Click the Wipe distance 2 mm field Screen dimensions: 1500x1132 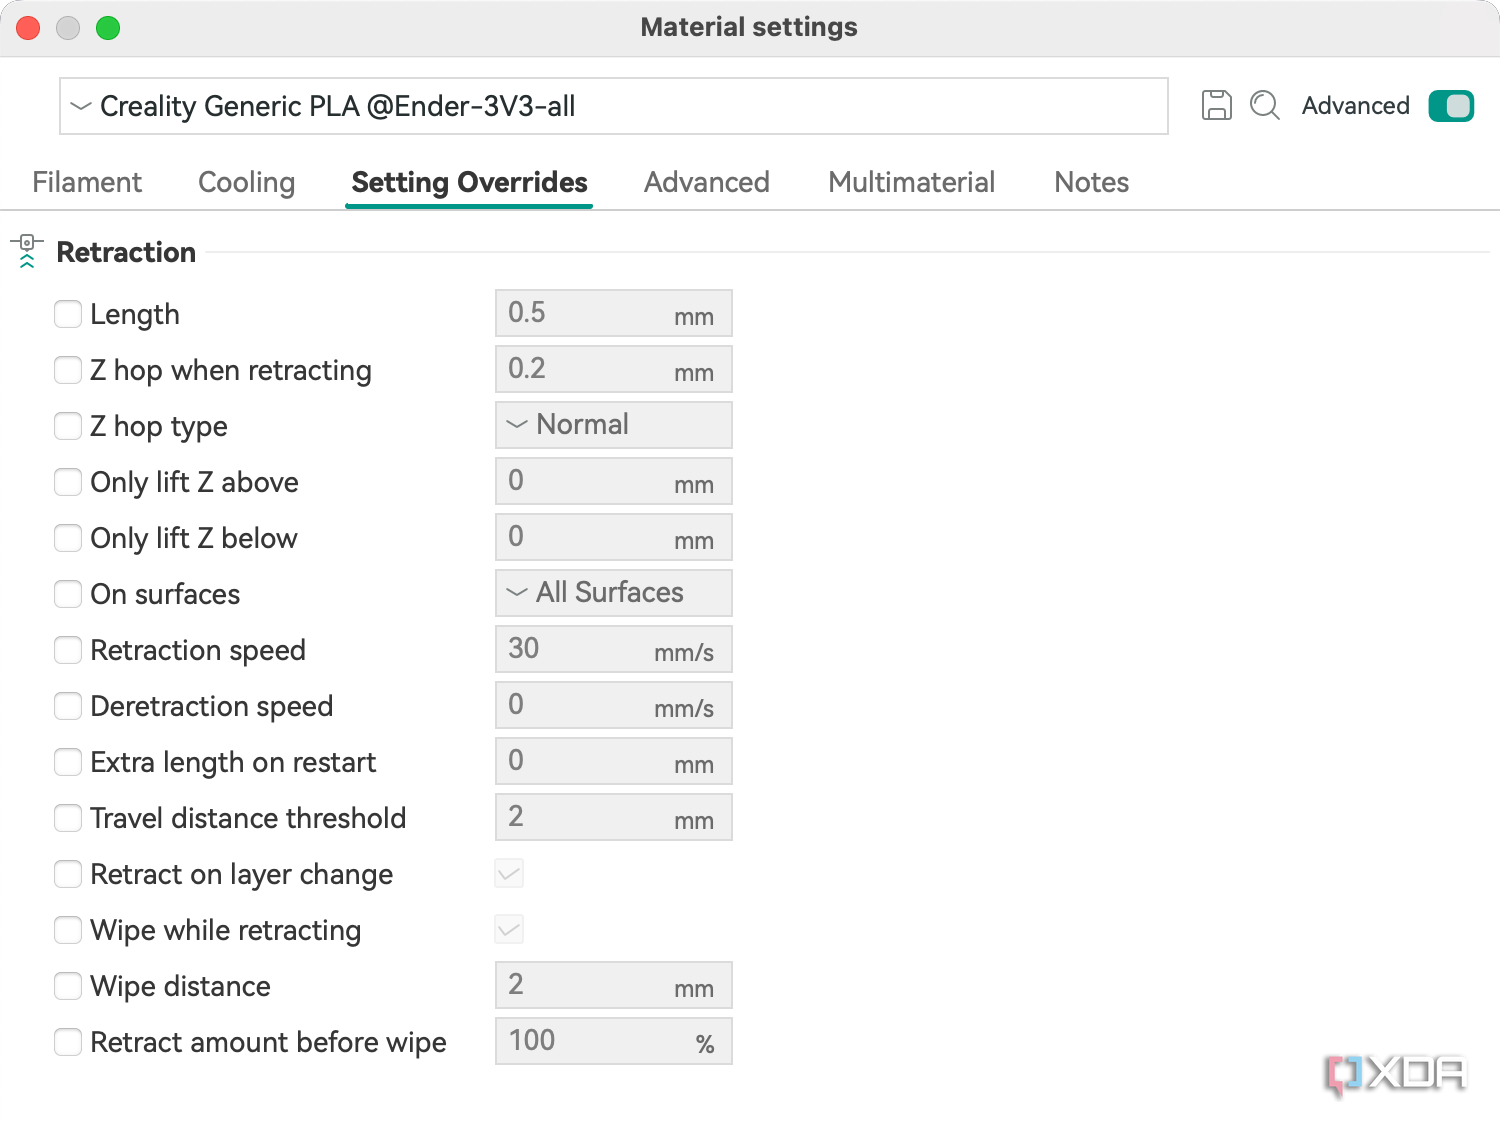coord(614,985)
